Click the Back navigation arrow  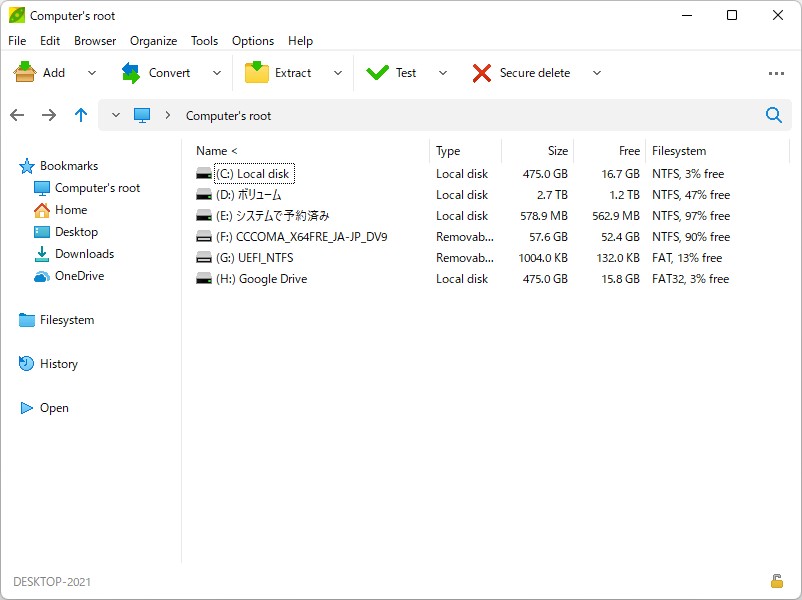[x=17, y=115]
